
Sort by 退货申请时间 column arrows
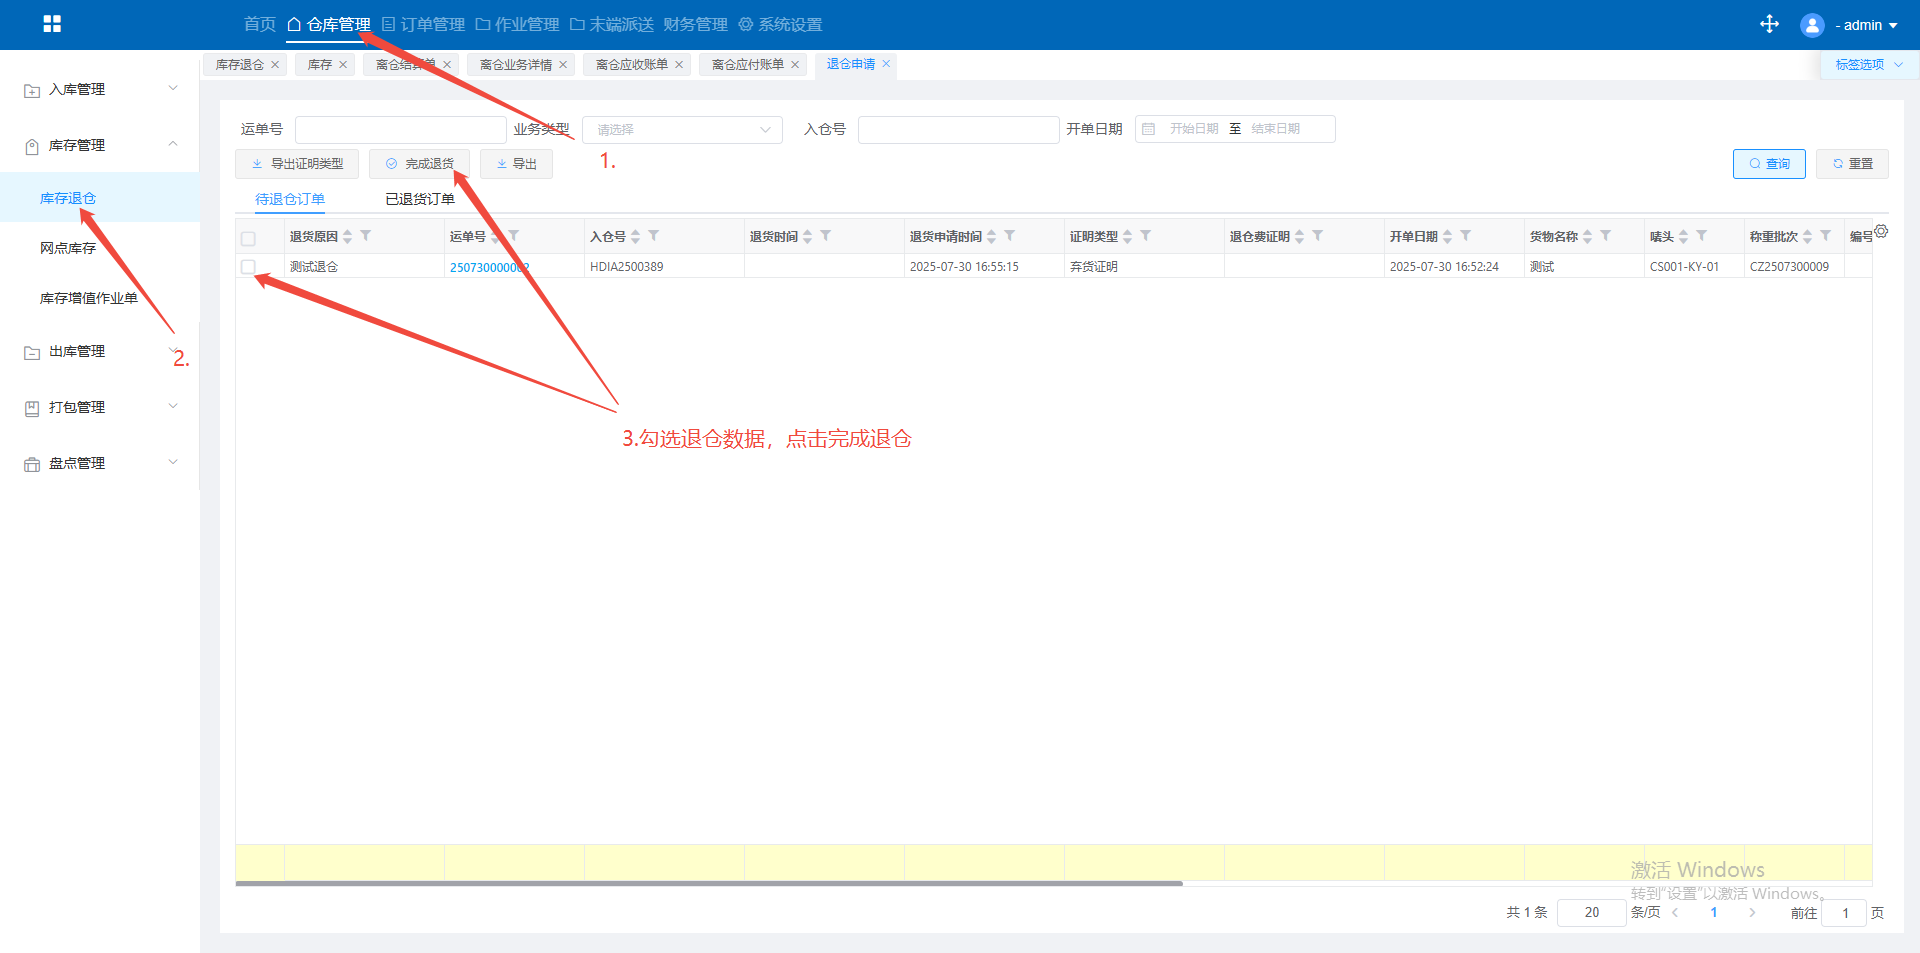click(x=992, y=237)
